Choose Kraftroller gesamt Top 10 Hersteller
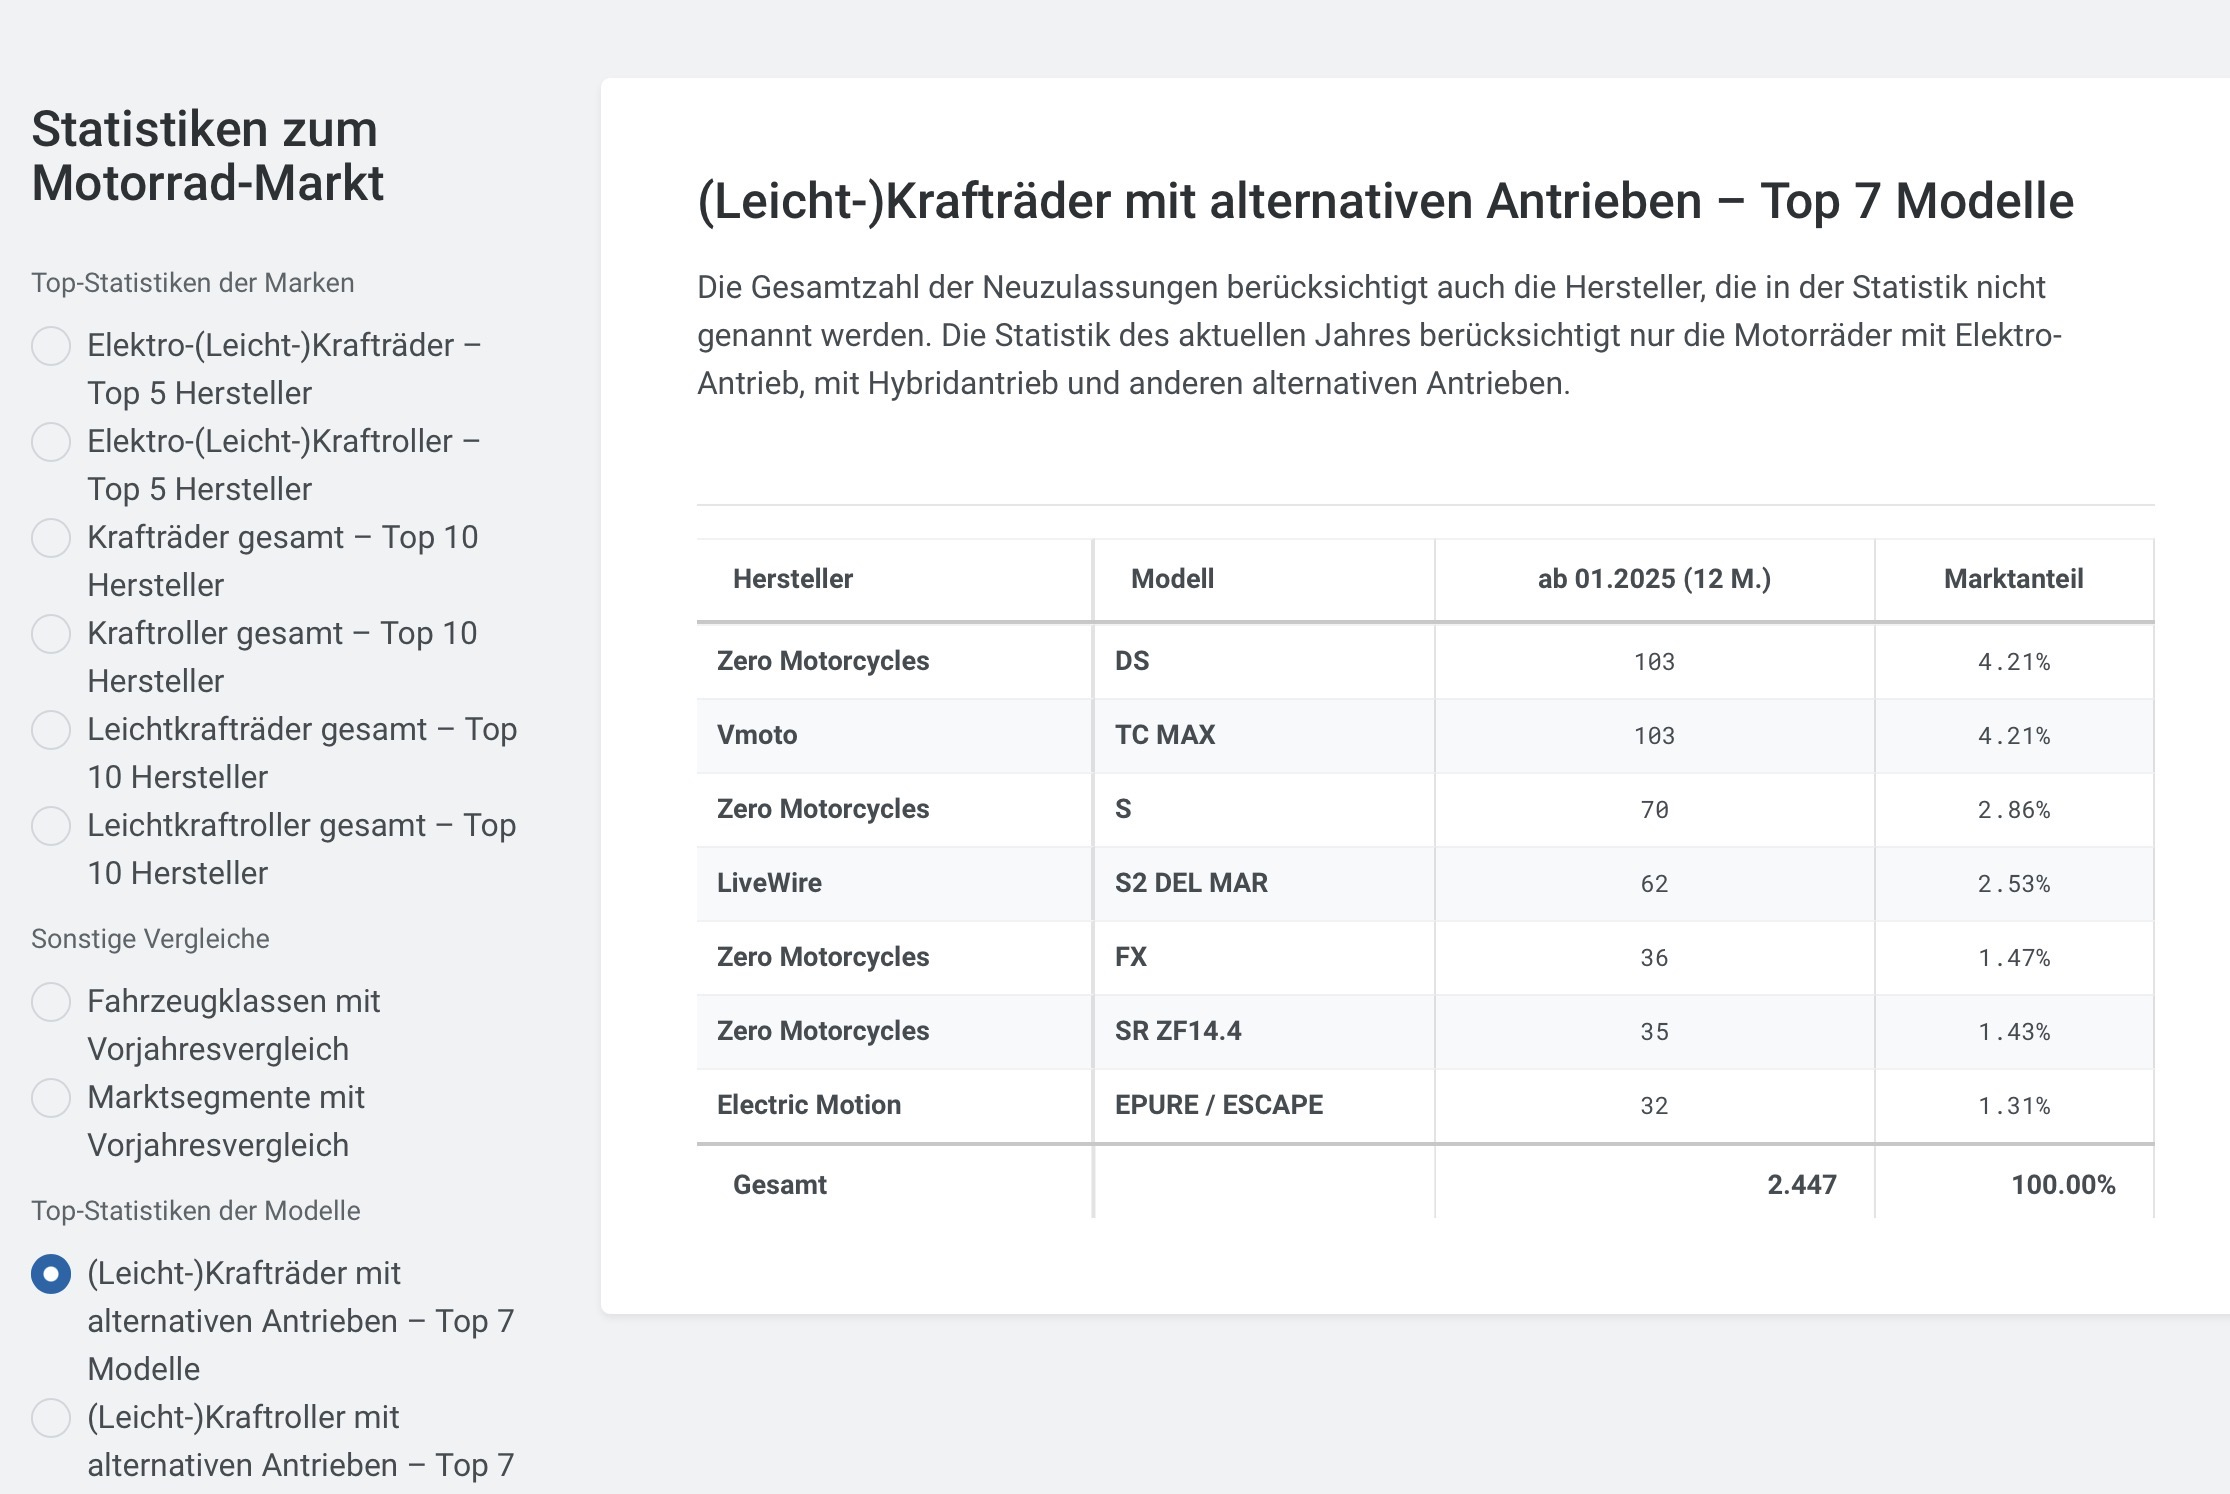Image resolution: width=2230 pixels, height=1494 pixels. click(51, 634)
